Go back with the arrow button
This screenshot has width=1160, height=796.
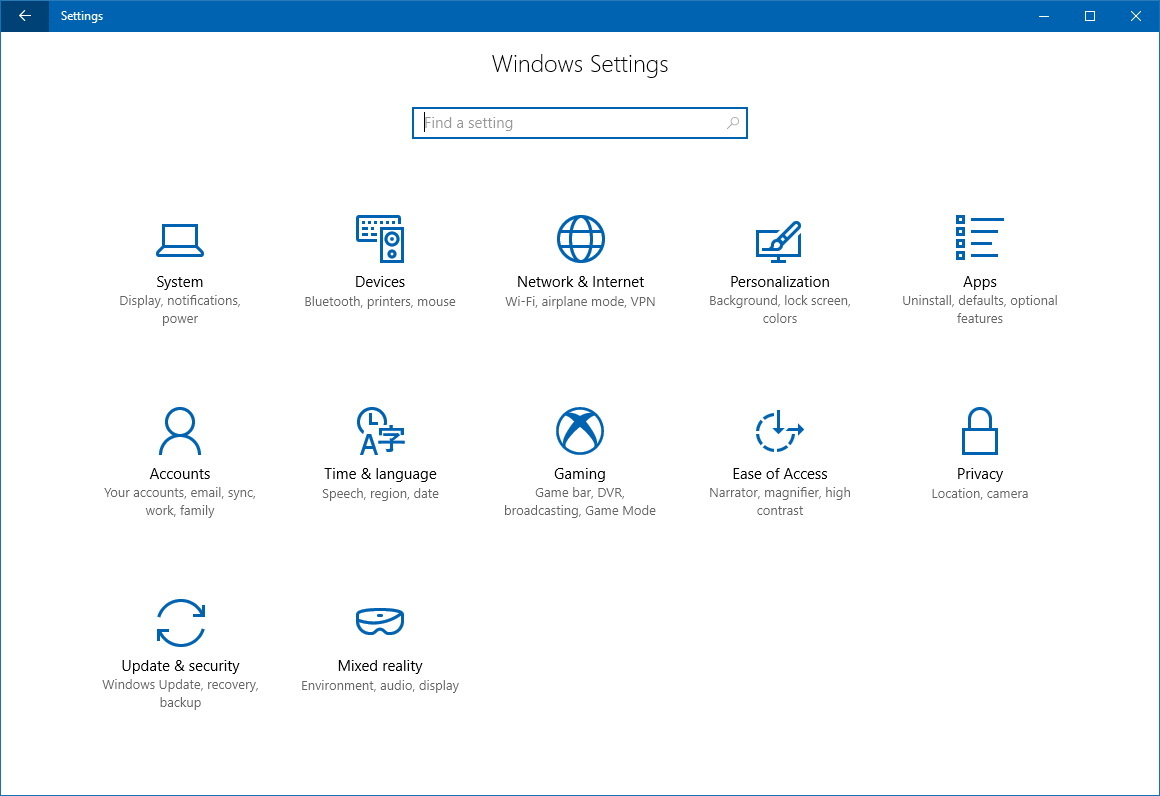(24, 16)
